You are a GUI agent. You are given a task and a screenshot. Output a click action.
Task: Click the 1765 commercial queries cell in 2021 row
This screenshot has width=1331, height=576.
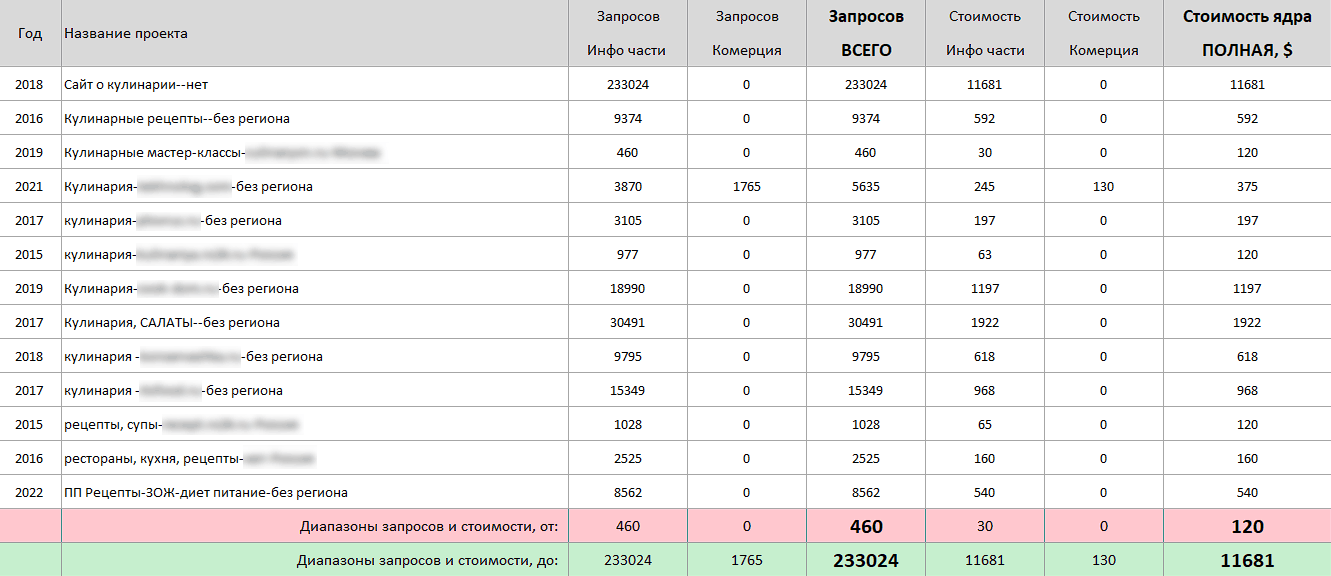pyautogui.click(x=746, y=187)
